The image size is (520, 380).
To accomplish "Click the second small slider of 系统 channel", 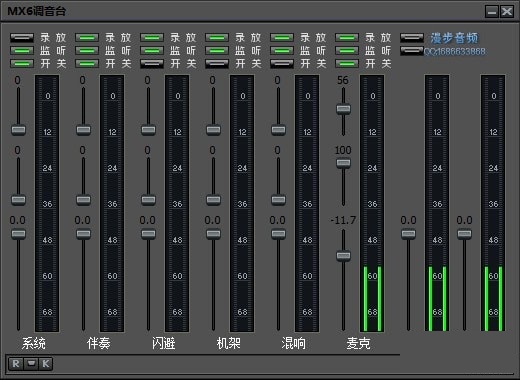I will [18, 200].
